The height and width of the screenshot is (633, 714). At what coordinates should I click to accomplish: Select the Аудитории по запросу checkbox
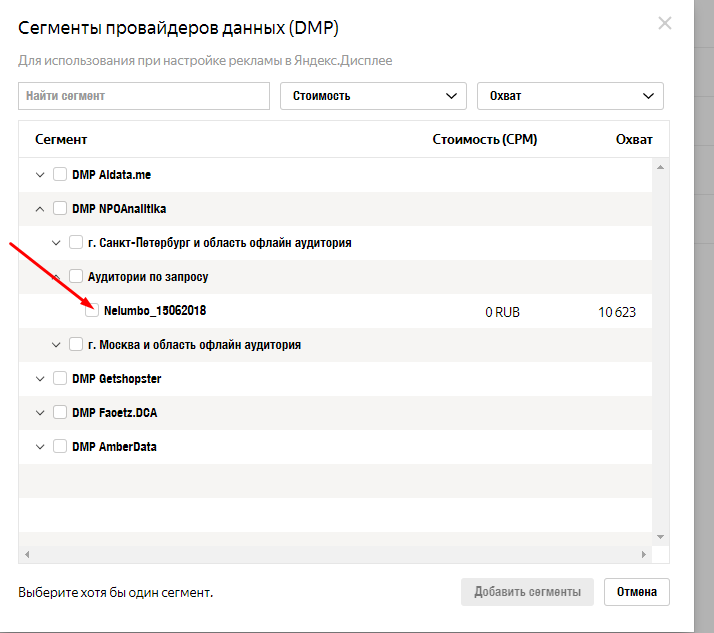pos(76,276)
